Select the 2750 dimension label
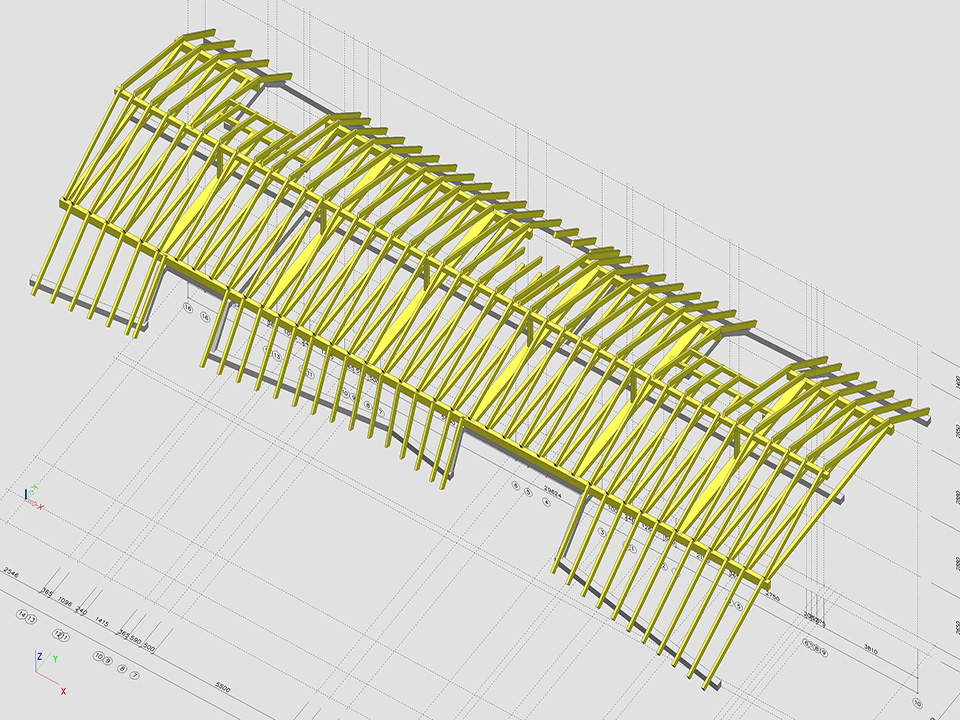The width and height of the screenshot is (960, 720). (x=772, y=596)
